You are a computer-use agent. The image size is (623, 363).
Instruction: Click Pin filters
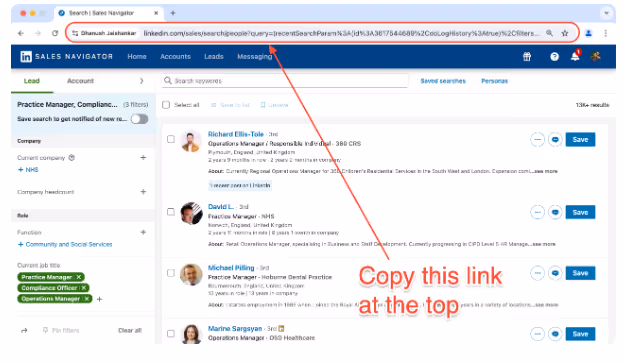[61, 330]
